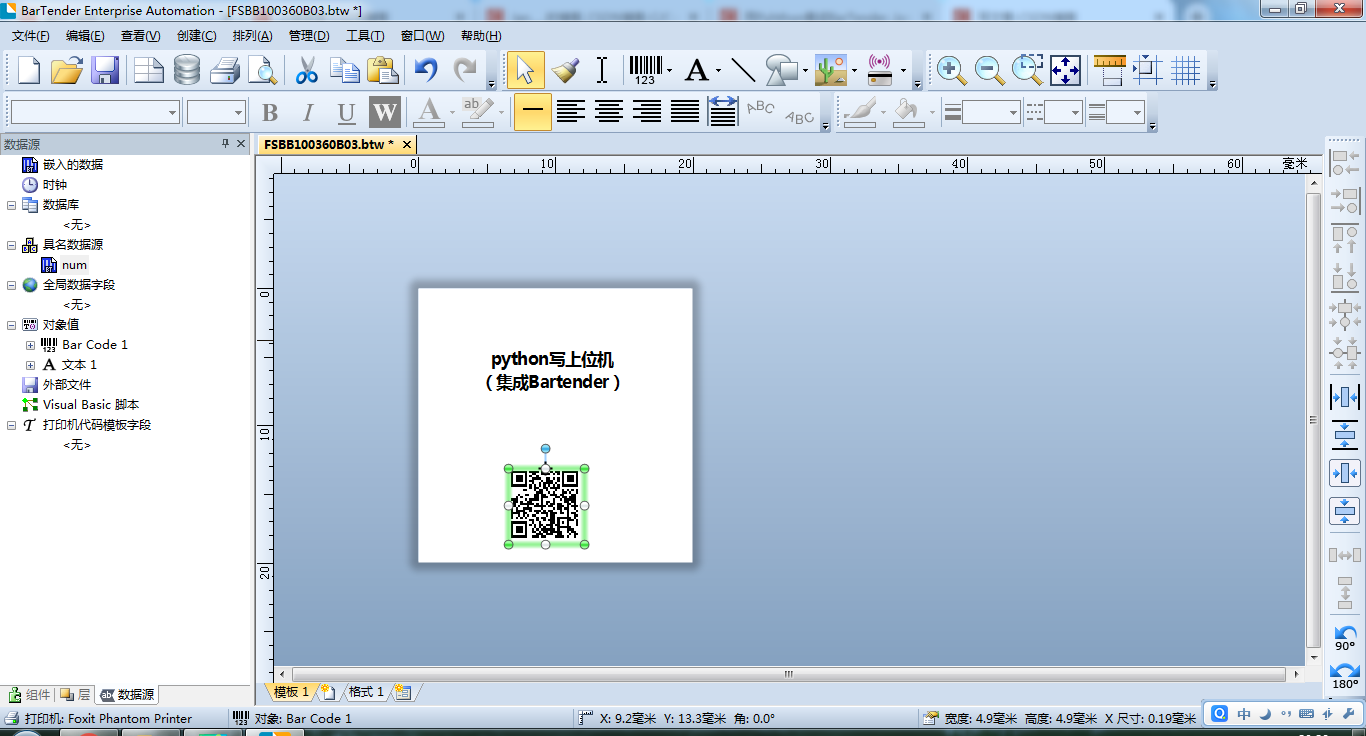Insert a picture with the cactus icon
The image size is (1366, 736).
point(831,70)
